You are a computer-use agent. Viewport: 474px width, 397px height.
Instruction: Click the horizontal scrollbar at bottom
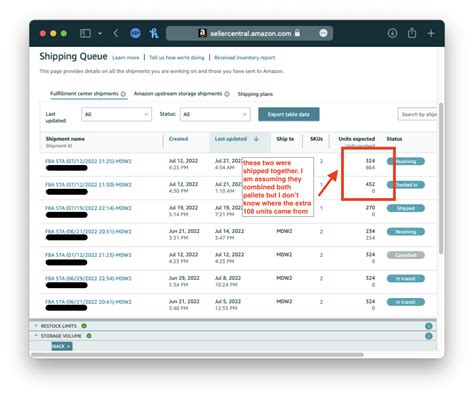197,355
